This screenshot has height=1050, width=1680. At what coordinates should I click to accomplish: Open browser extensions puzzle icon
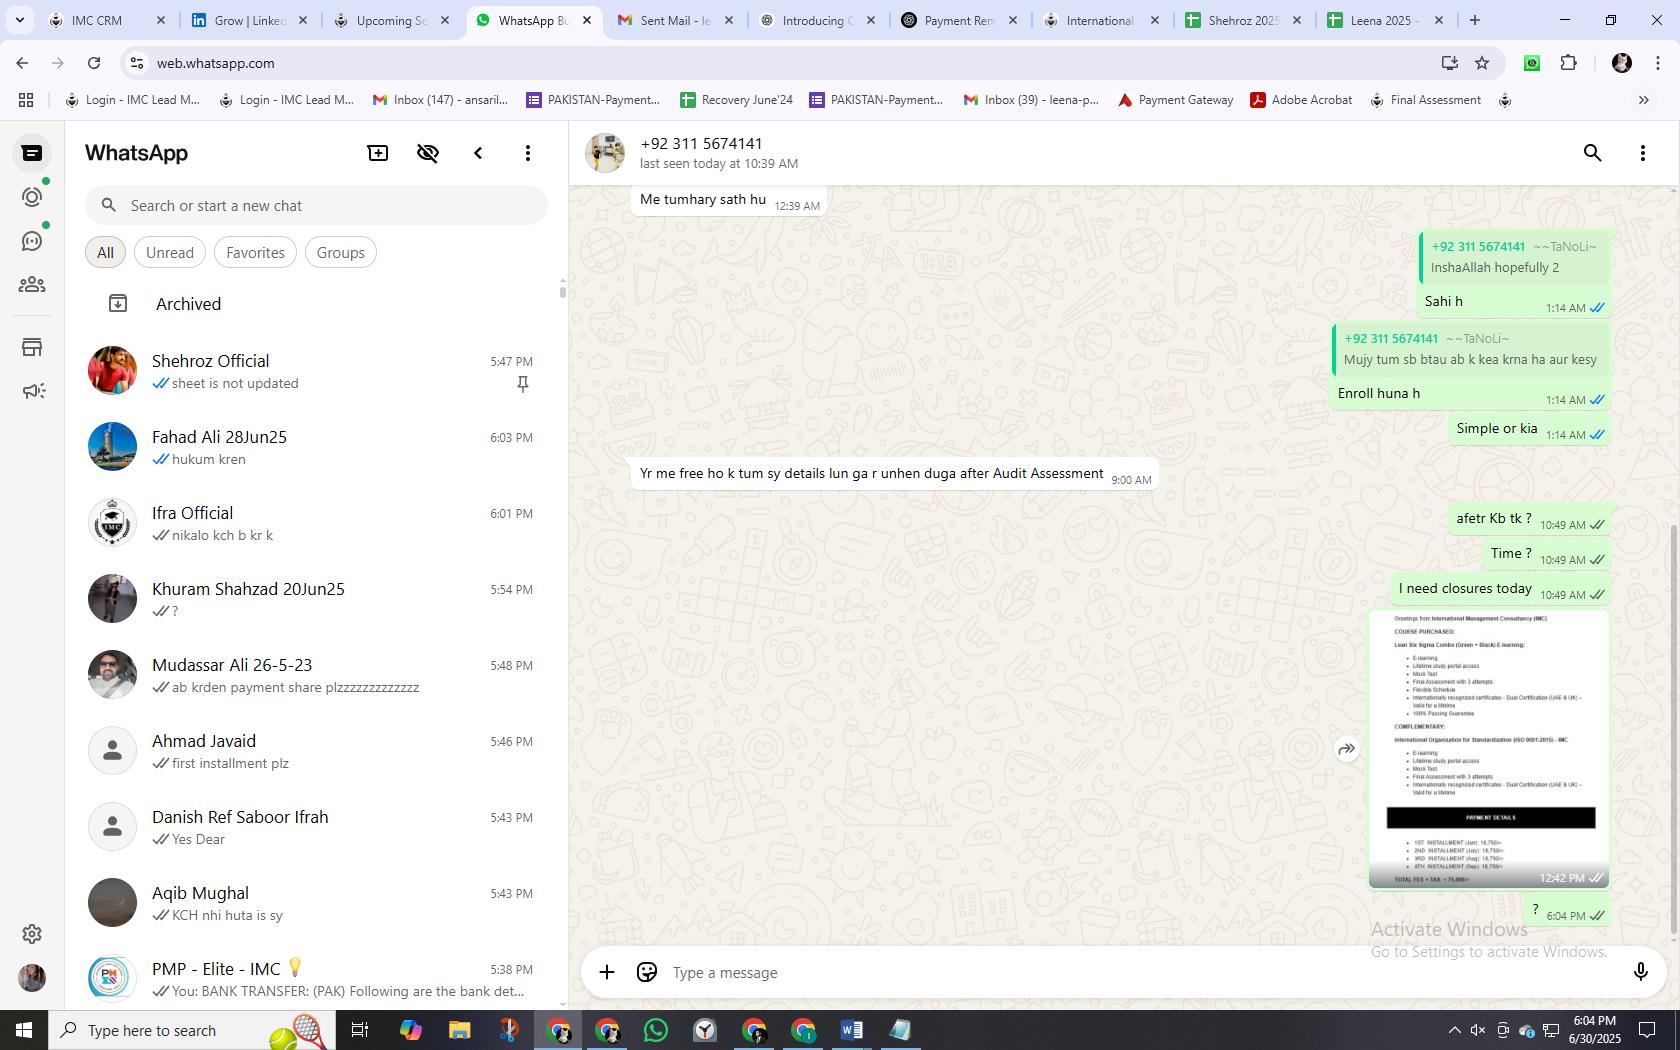1568,63
